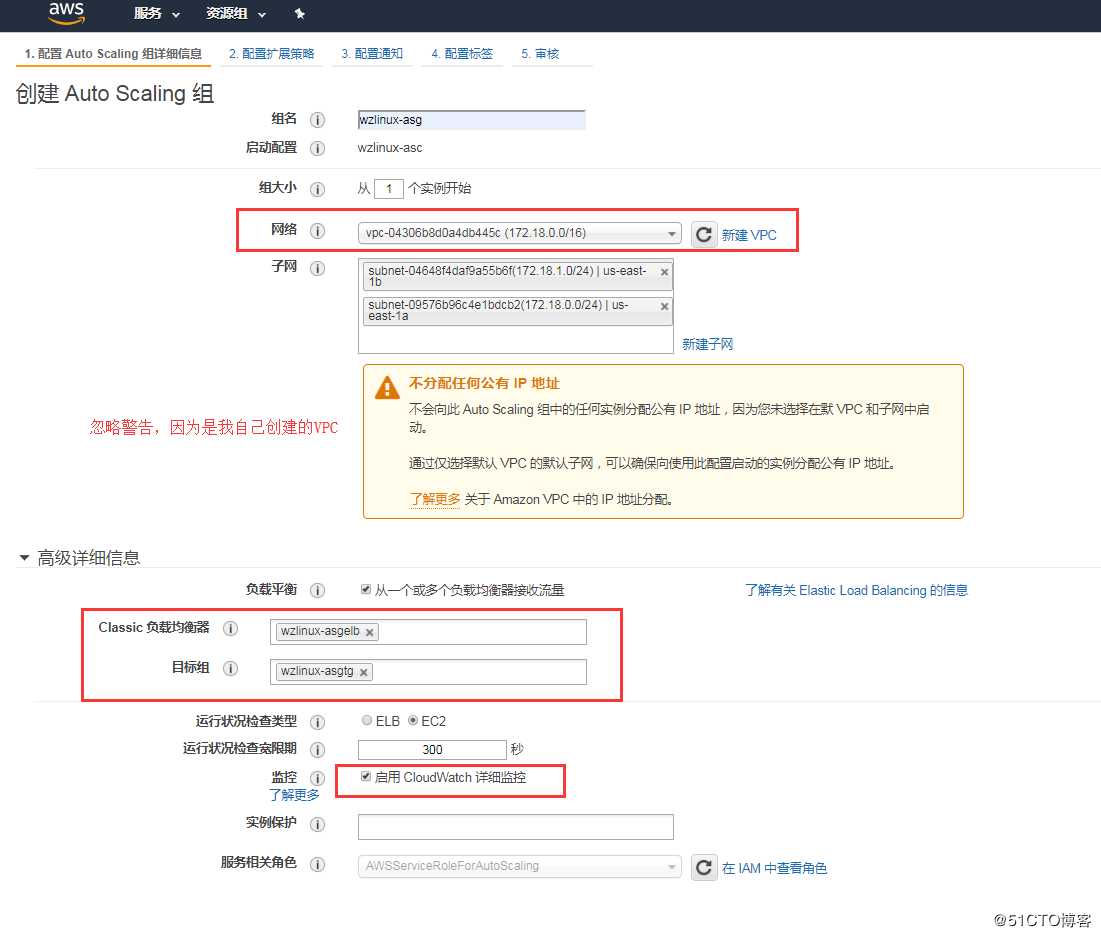Go to step 4 配置标签 tab
This screenshot has height=937, width=1101.
click(462, 54)
